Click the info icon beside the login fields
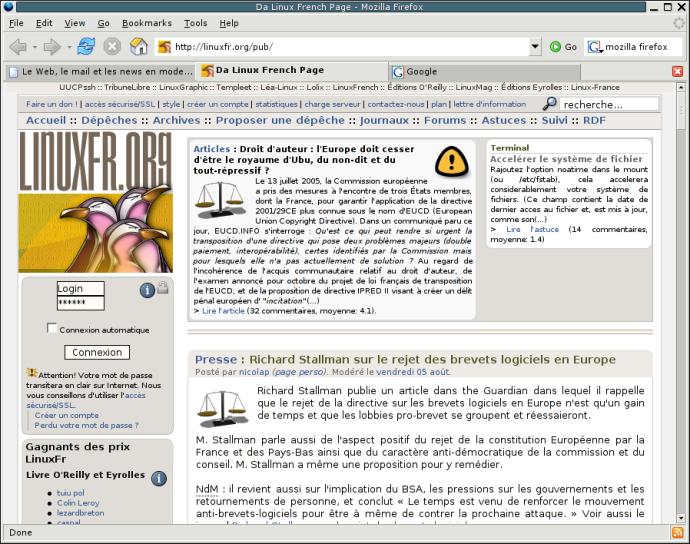 tap(147, 290)
